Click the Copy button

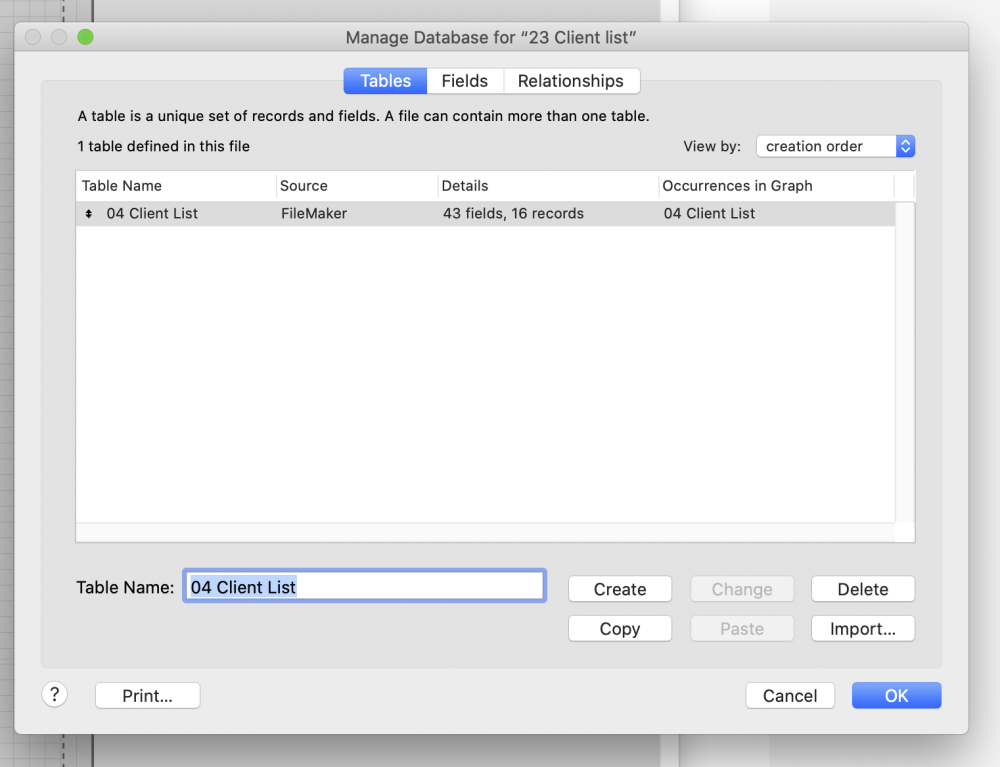tap(620, 629)
